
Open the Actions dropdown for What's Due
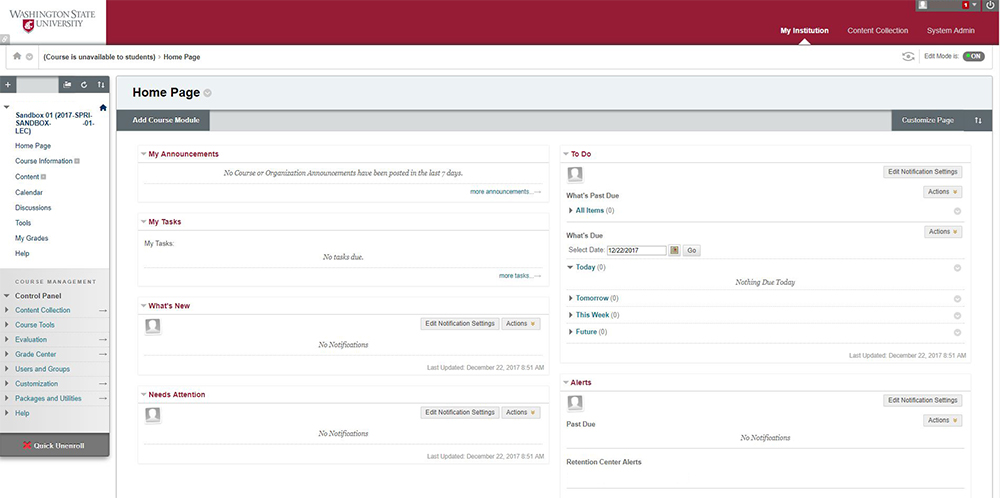pyautogui.click(x=943, y=231)
